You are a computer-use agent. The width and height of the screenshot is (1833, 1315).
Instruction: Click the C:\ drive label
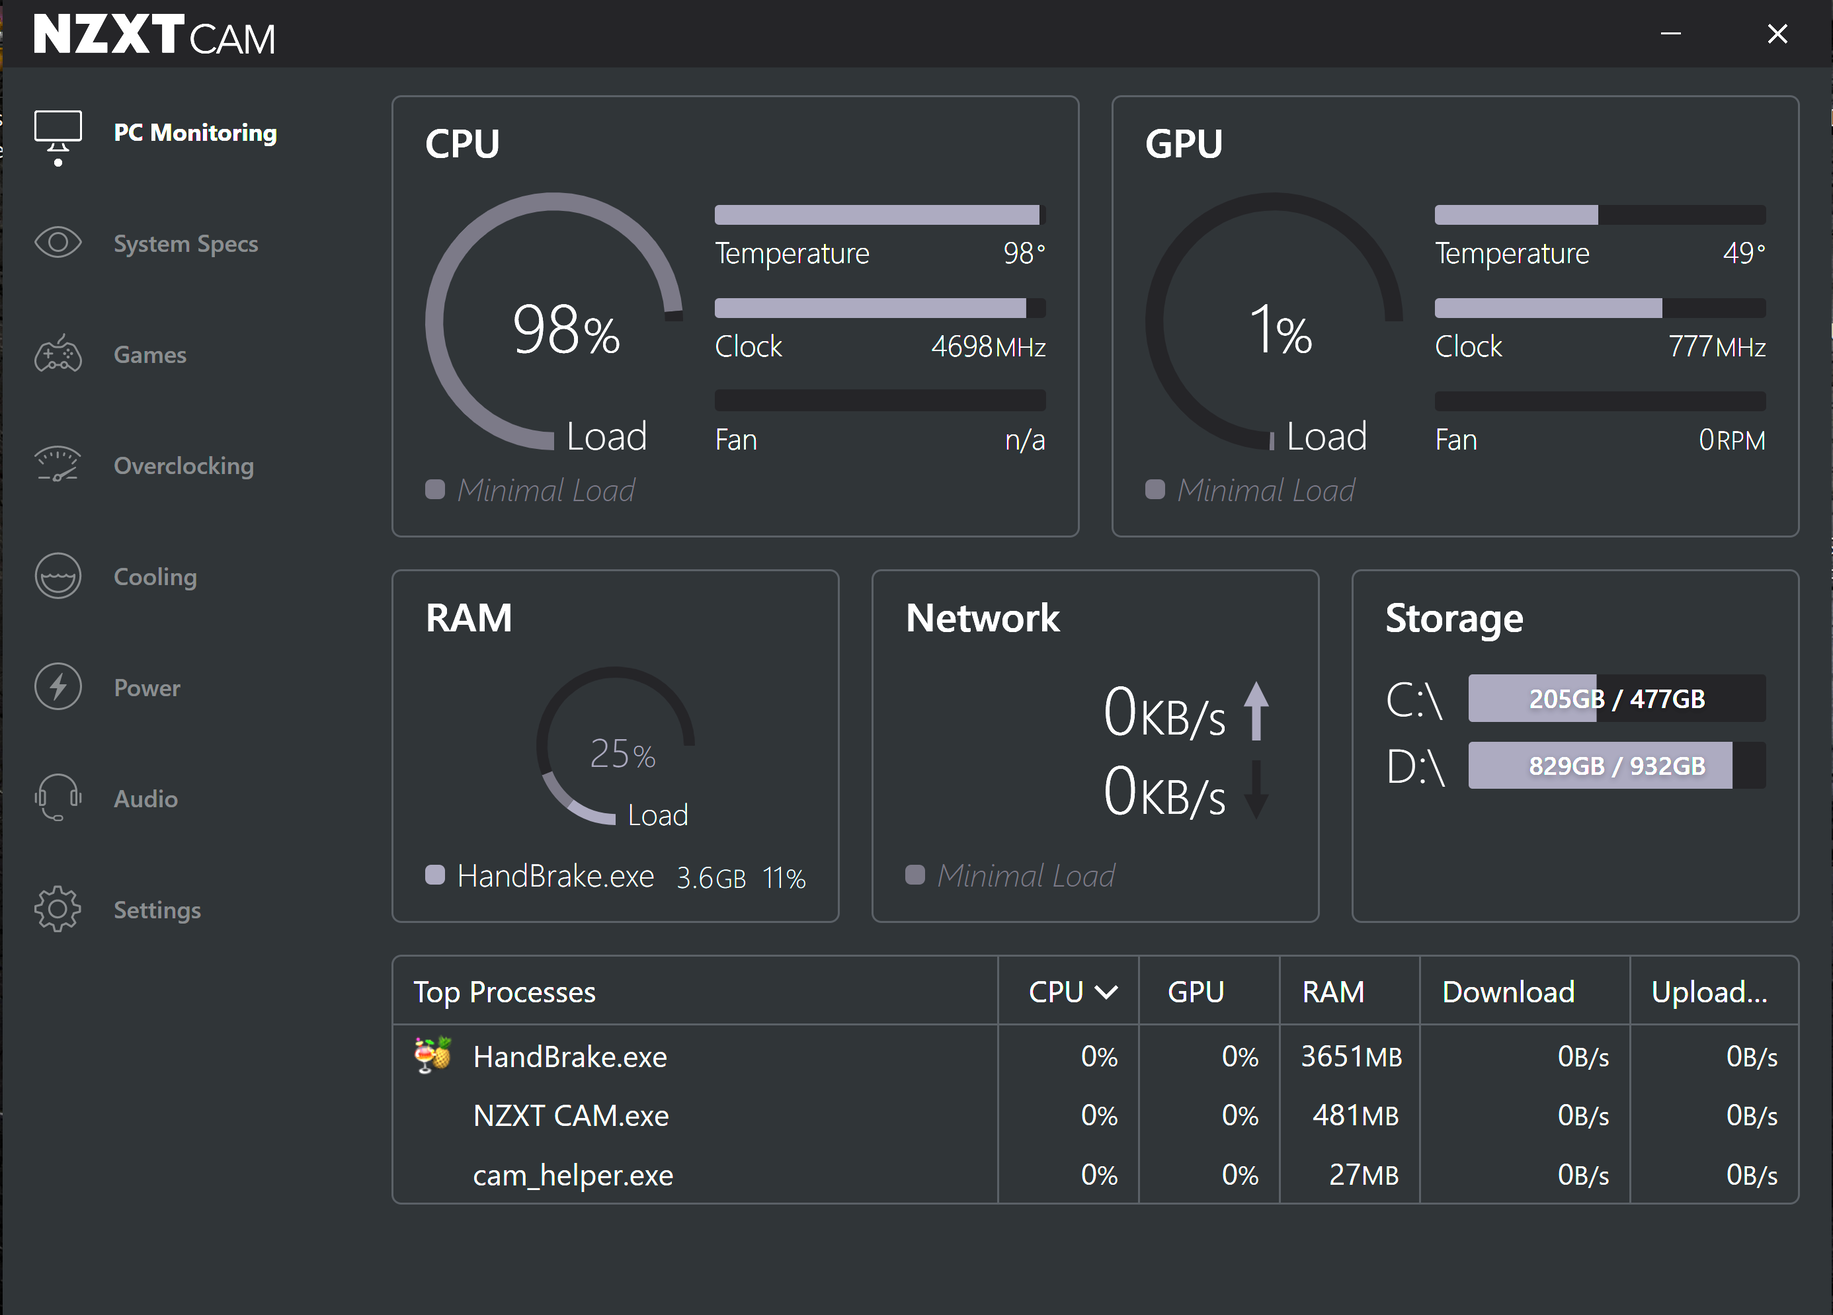click(1415, 699)
